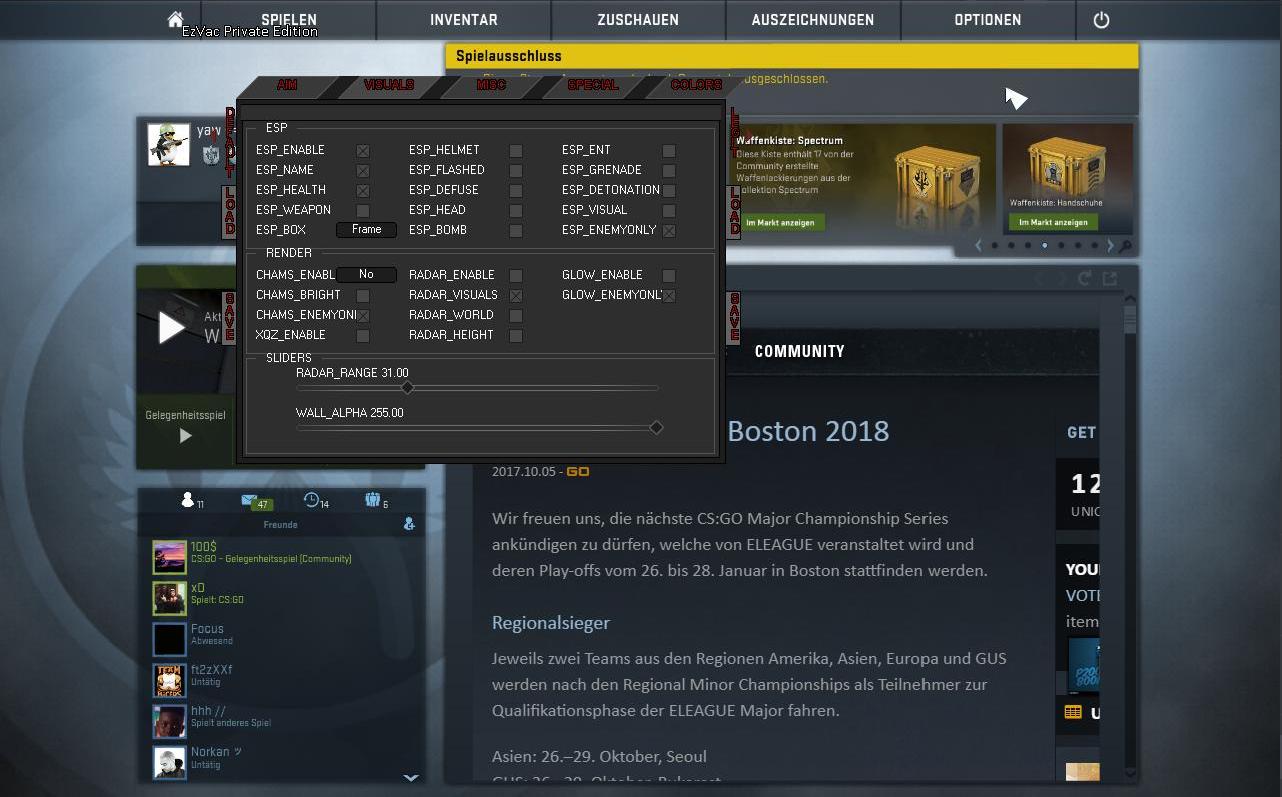
Task: Click Handschuhe case Im Markt anzeigen button
Action: pyautogui.click(x=1053, y=222)
